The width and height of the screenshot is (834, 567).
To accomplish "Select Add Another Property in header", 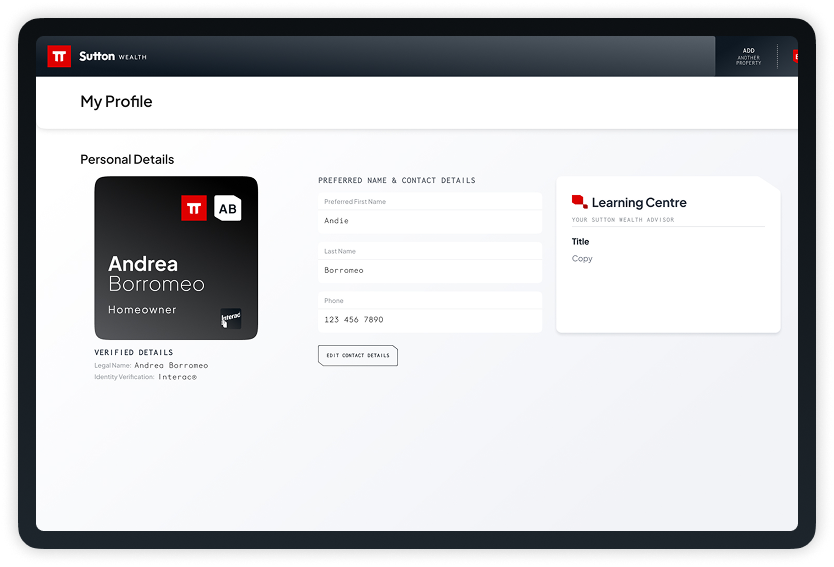I will [x=748, y=56].
